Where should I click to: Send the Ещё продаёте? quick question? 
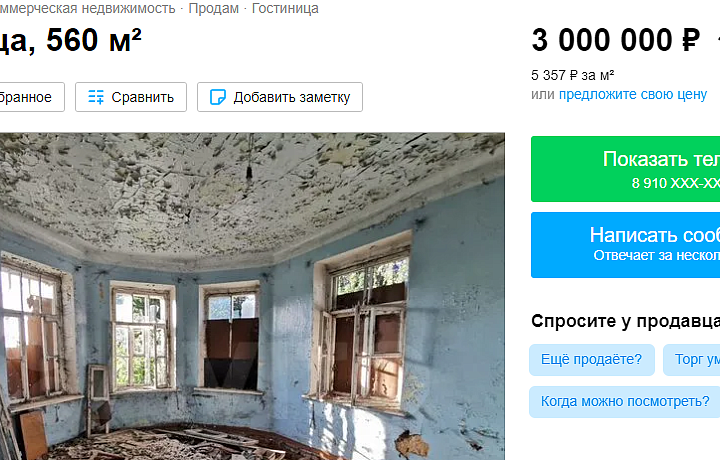(x=591, y=359)
